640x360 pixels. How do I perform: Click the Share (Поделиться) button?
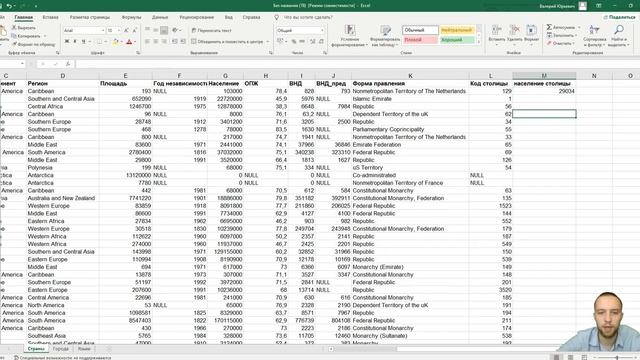click(620, 17)
